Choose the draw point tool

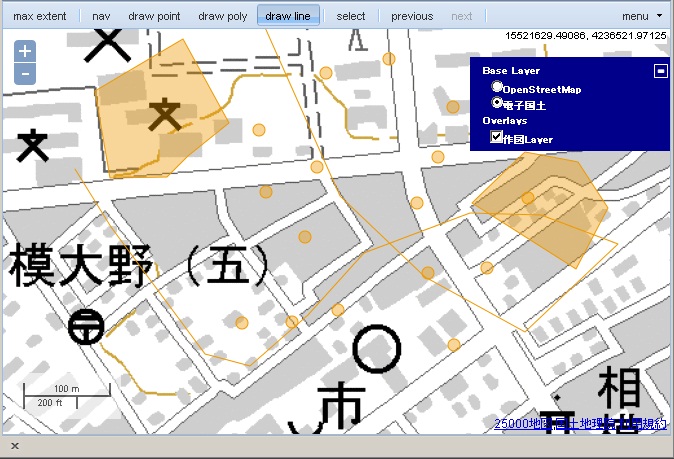(x=154, y=16)
